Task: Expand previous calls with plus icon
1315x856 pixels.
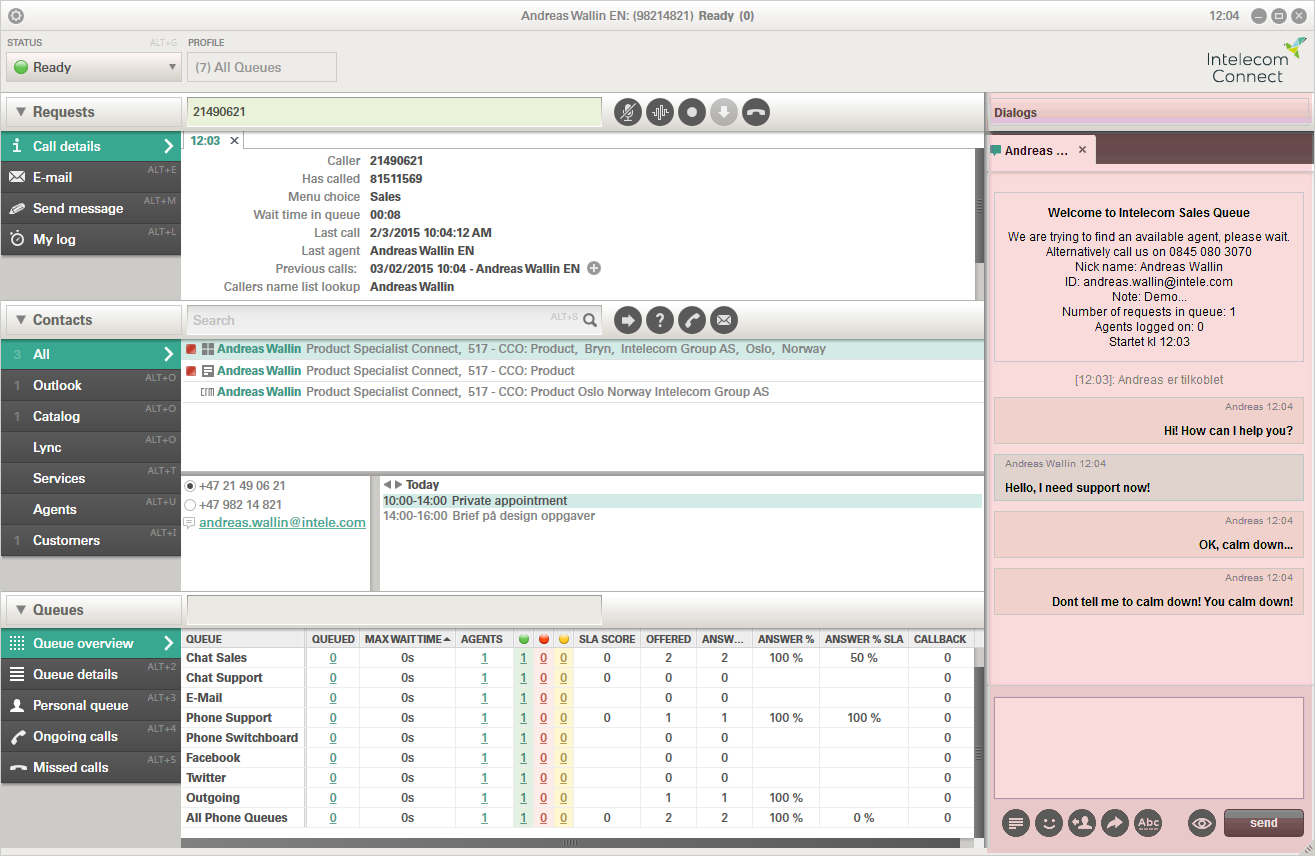Action: click(x=594, y=269)
